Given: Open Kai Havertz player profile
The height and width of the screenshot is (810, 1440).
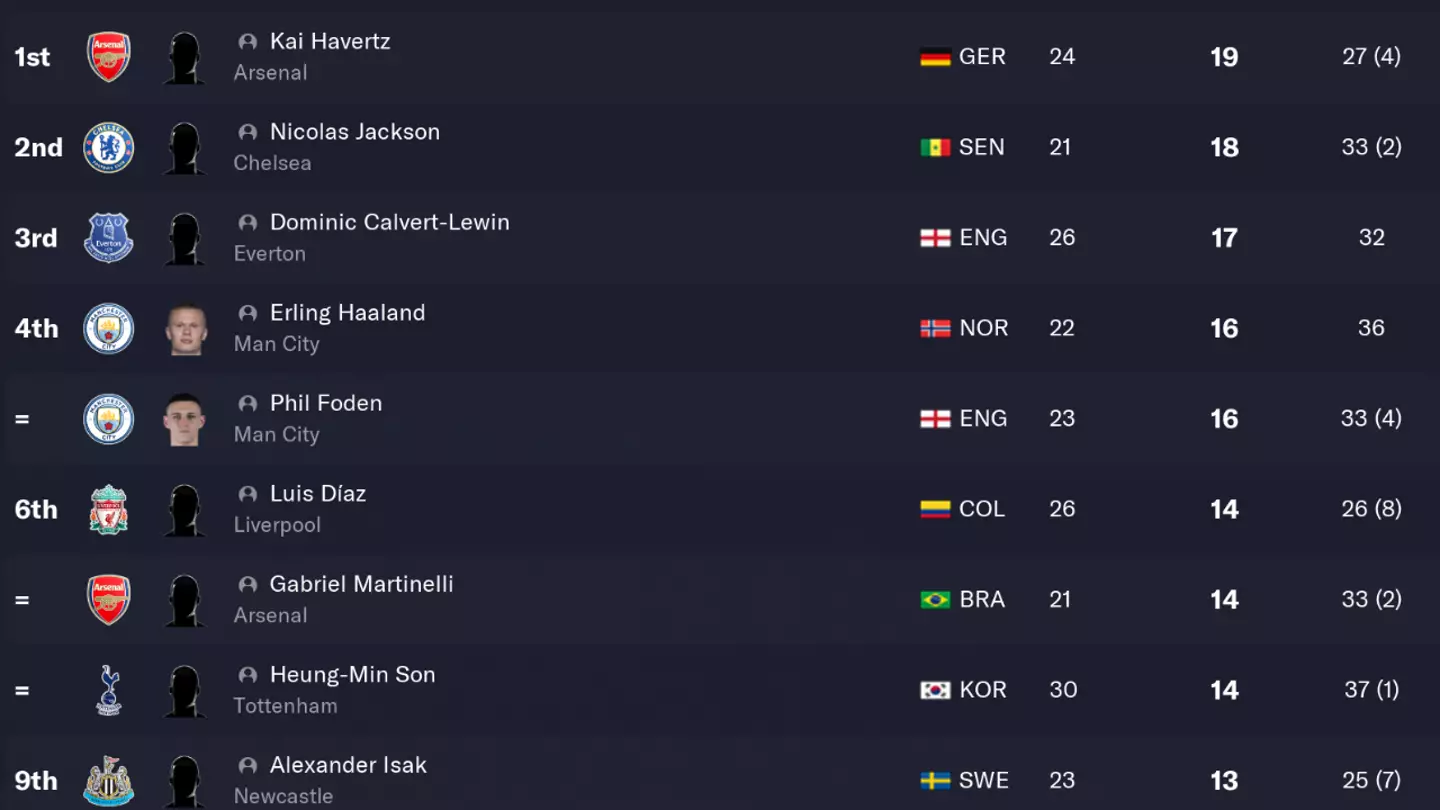Looking at the screenshot, I should pos(330,42).
